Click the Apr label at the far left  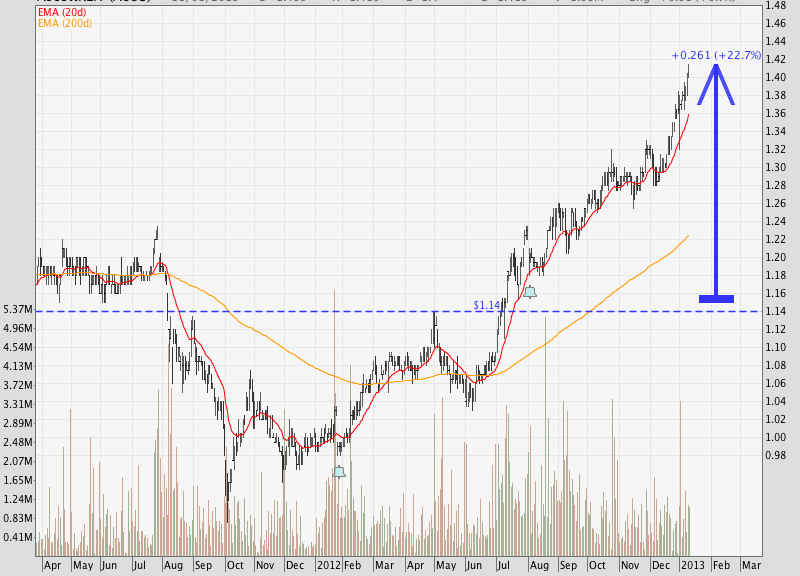click(x=52, y=565)
